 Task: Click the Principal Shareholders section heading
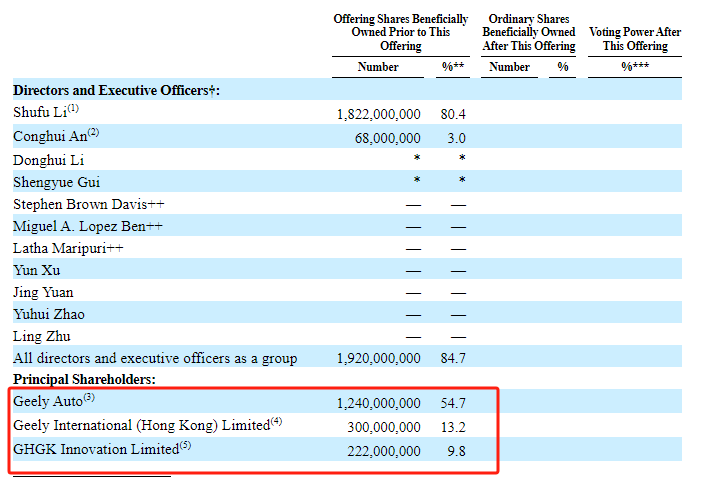coord(85,380)
